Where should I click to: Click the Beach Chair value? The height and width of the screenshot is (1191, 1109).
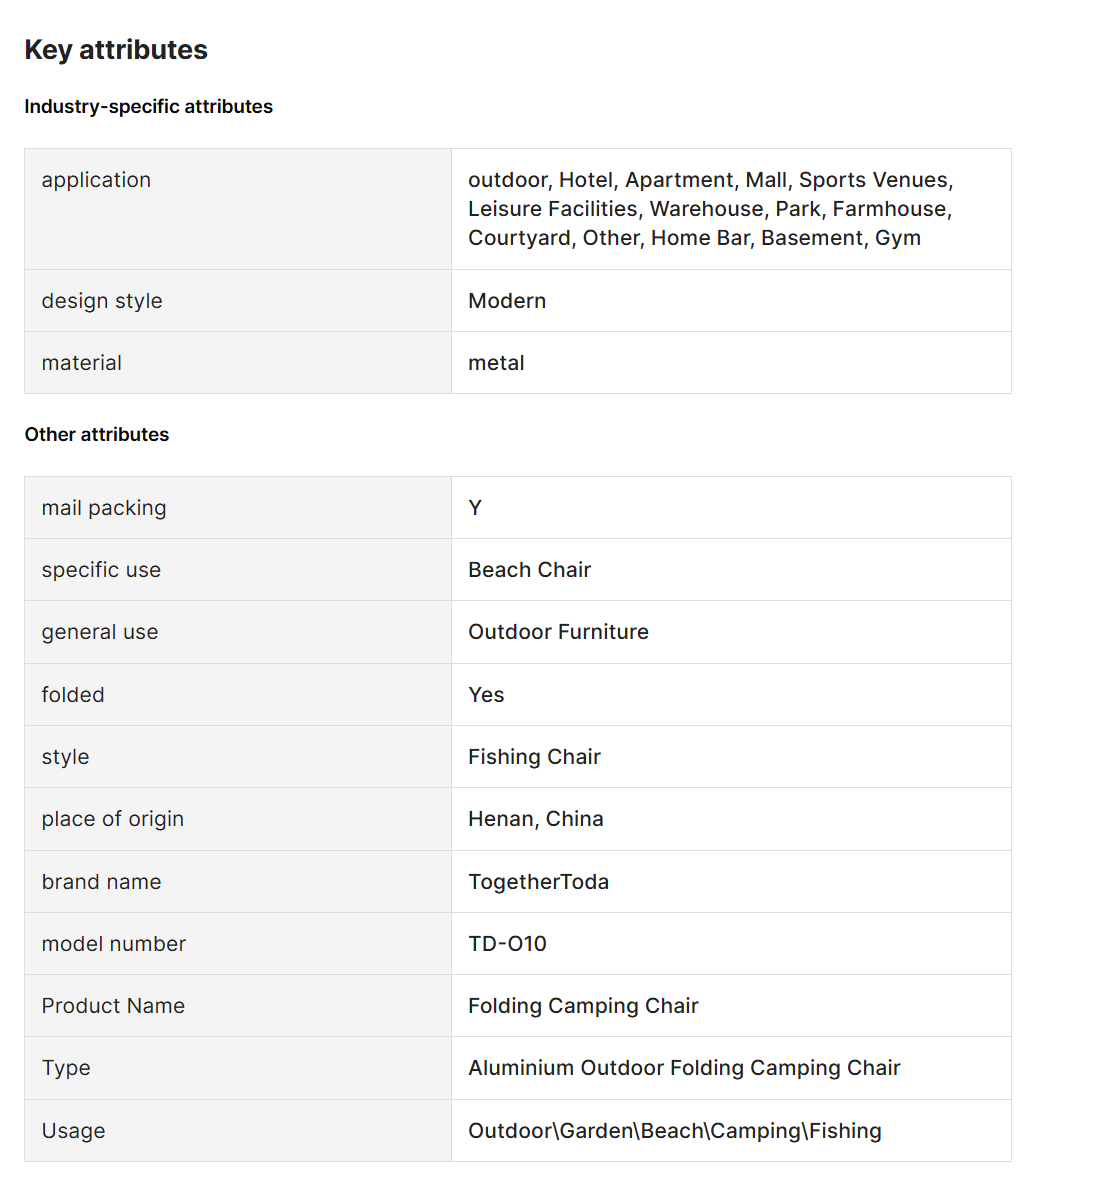point(529,570)
